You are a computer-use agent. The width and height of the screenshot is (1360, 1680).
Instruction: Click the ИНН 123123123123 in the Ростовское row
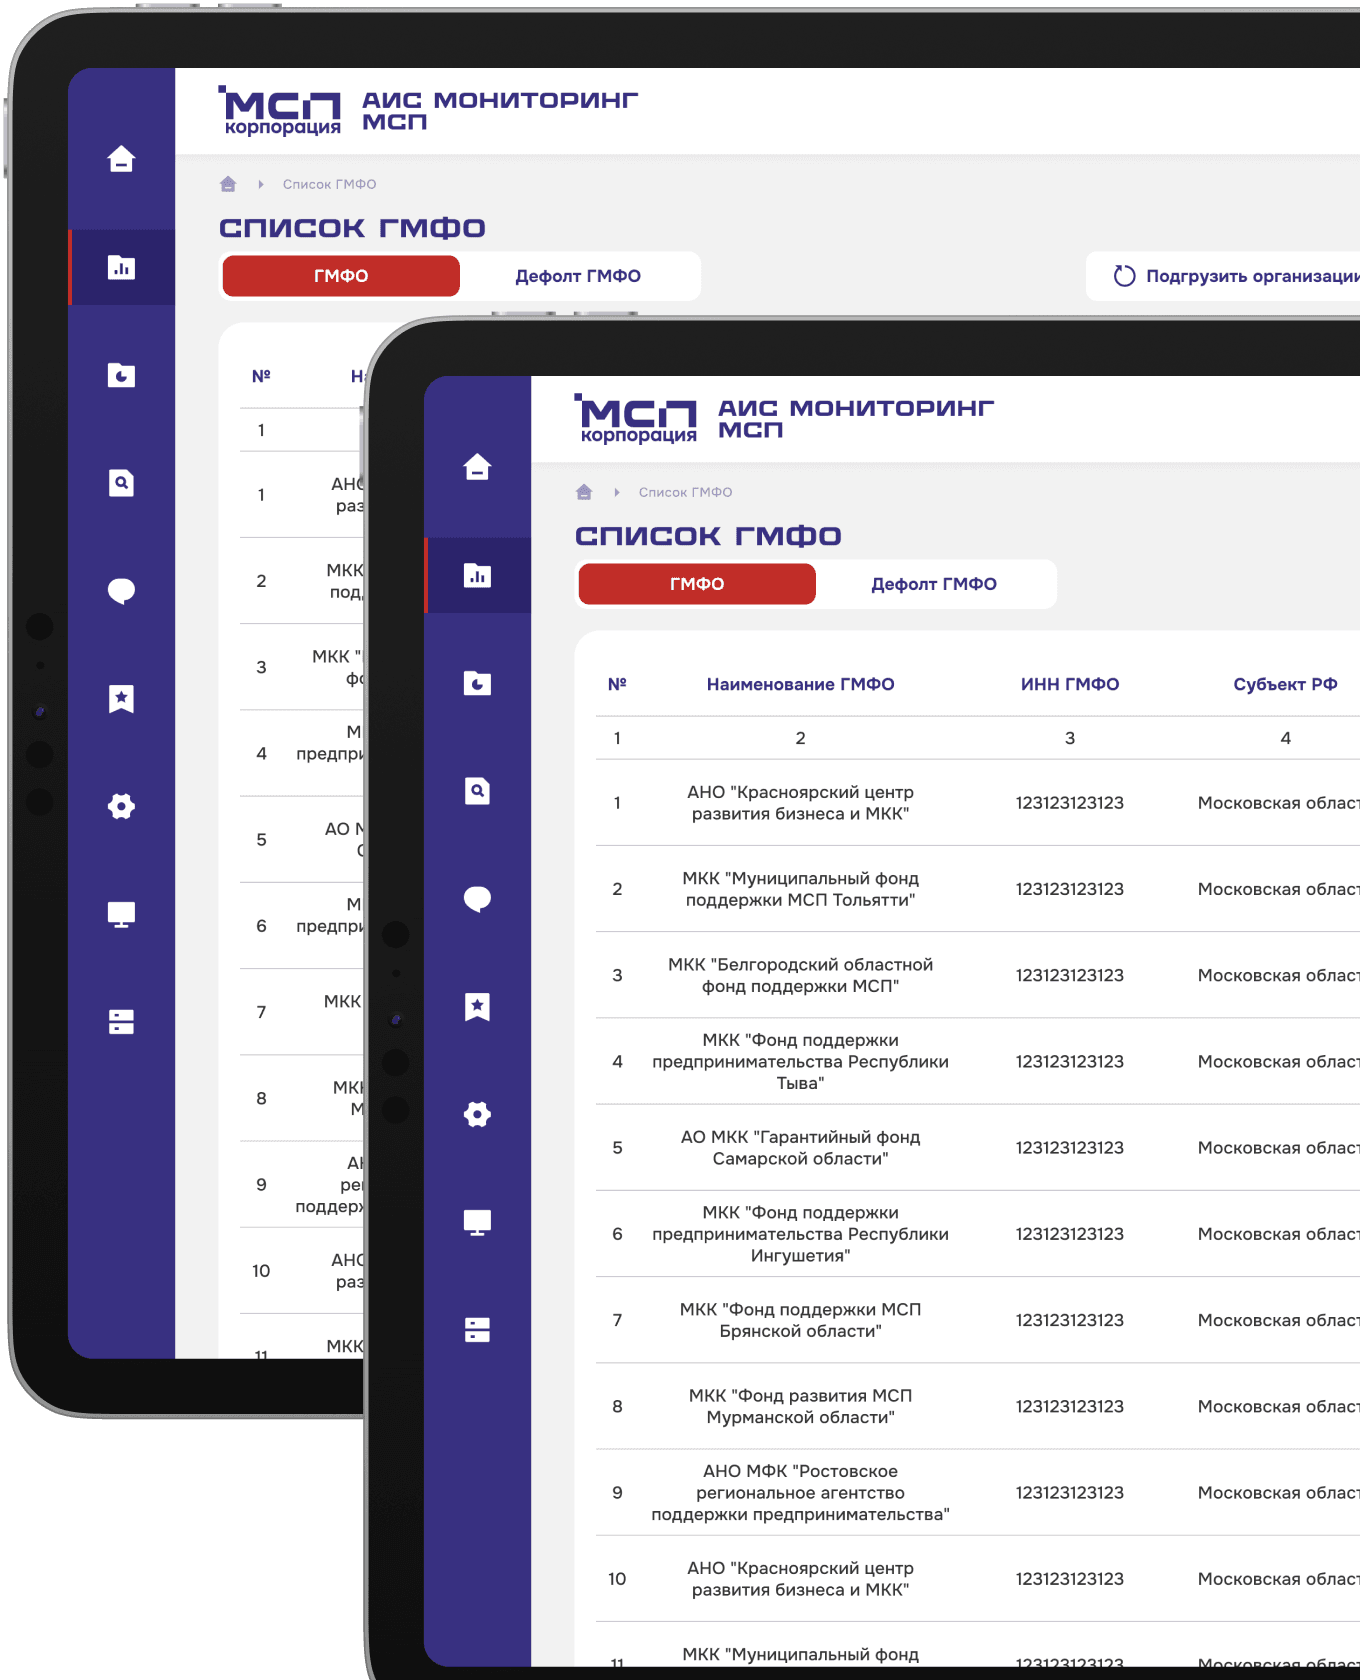point(1069,1492)
